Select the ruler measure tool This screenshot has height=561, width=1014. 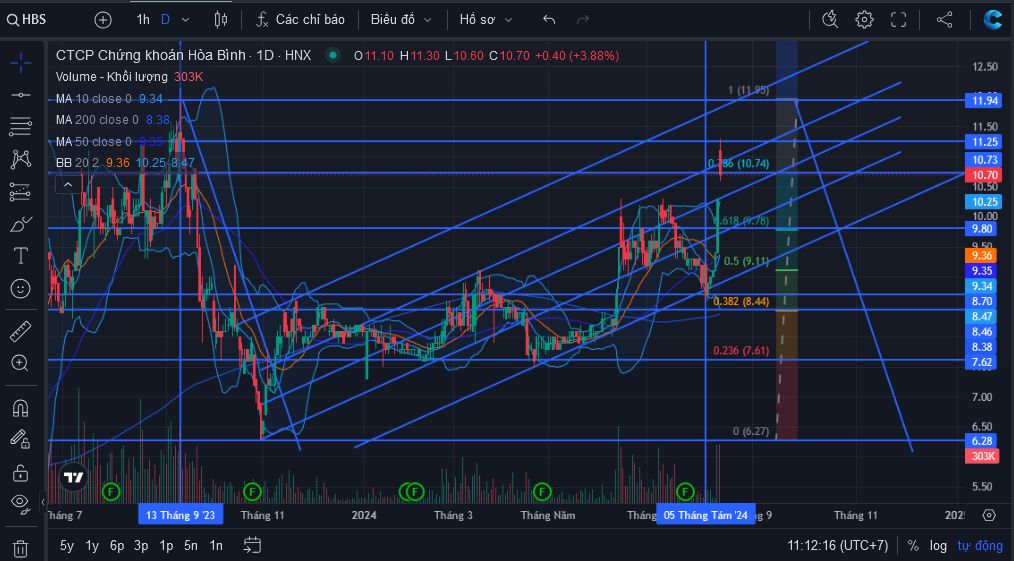(21, 331)
